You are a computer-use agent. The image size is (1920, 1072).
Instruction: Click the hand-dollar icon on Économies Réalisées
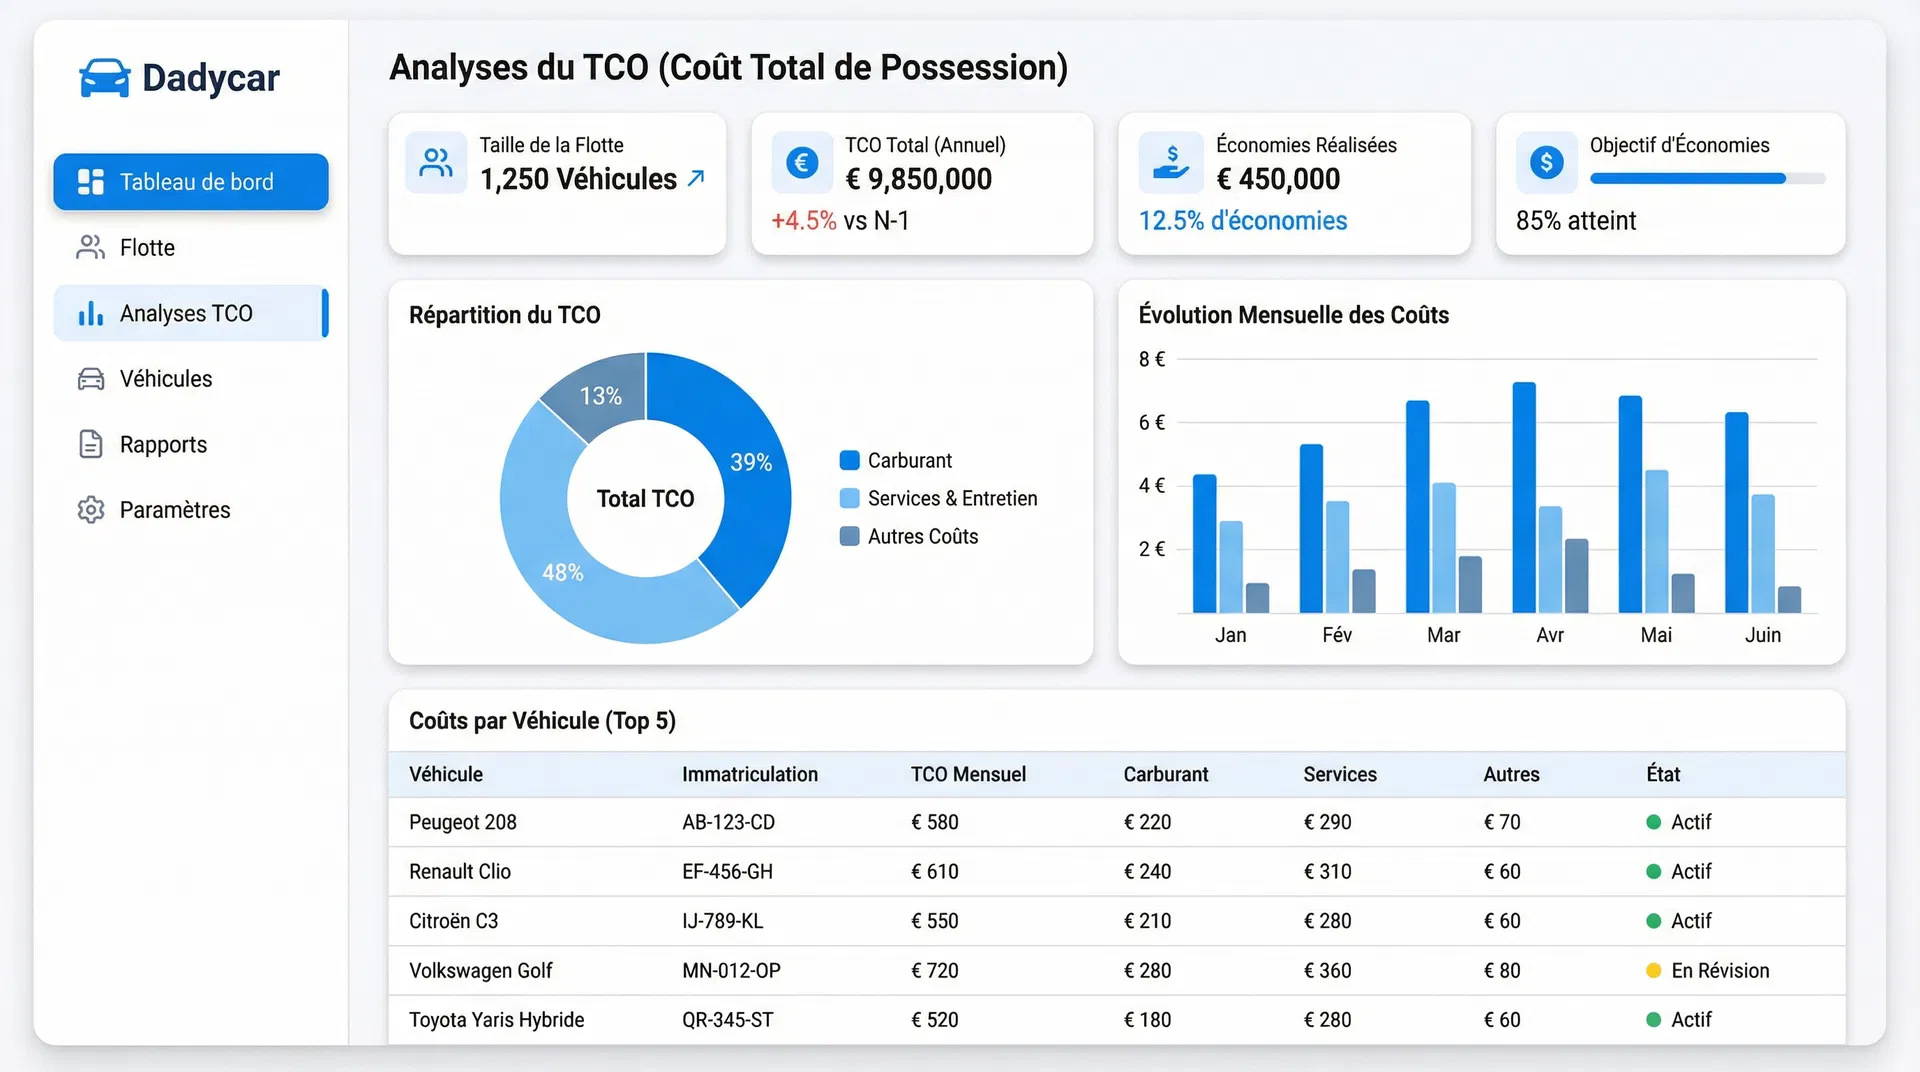click(x=1171, y=162)
